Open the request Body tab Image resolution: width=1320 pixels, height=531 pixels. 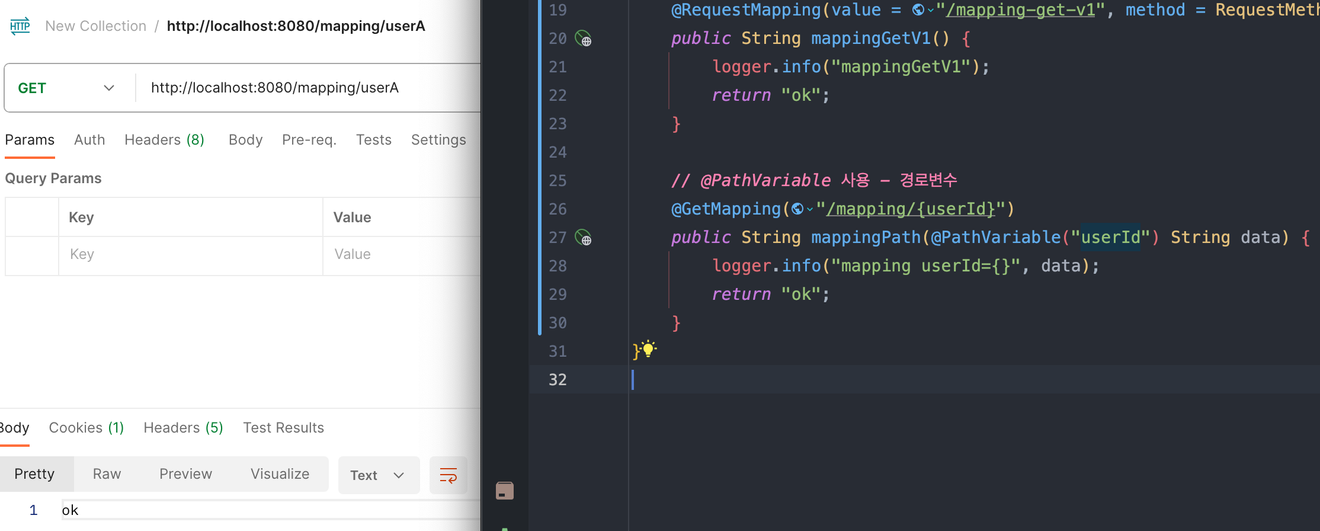245,140
